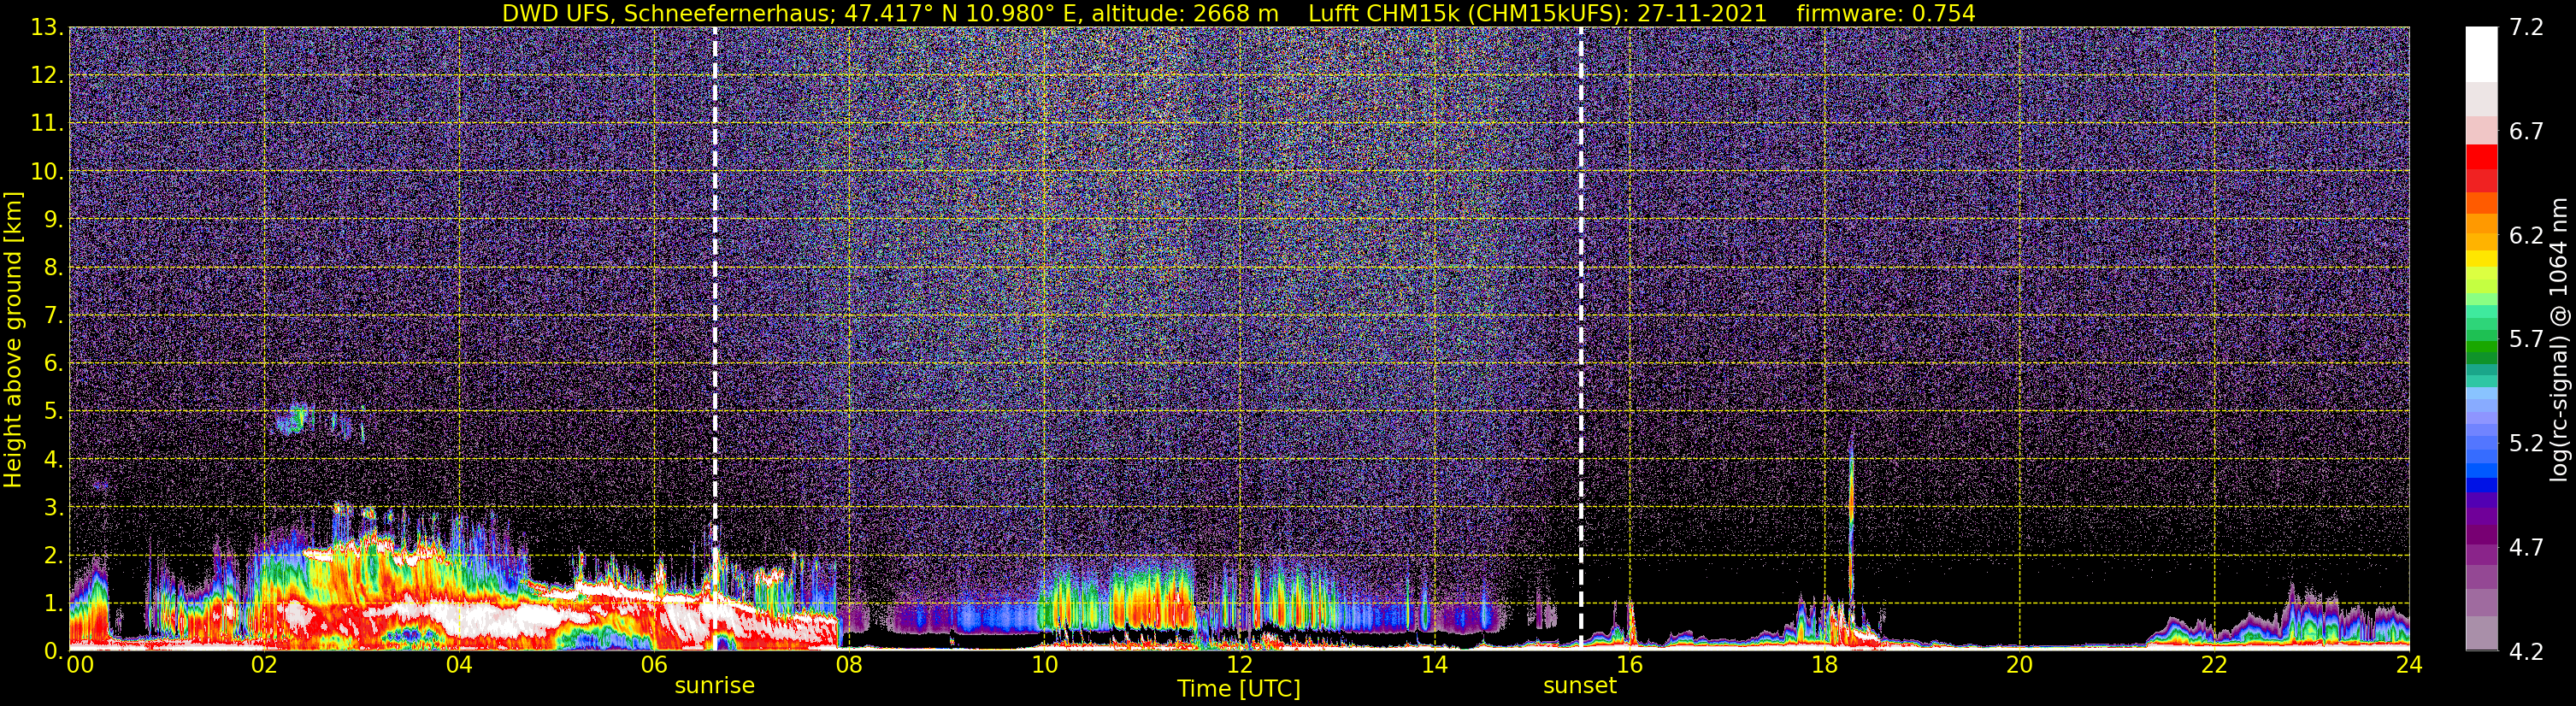The width and height of the screenshot is (2576, 706).
Task: Click the colorbar label 'log(rc-signal) @ 1064 nm'
Action: click(x=2559, y=340)
